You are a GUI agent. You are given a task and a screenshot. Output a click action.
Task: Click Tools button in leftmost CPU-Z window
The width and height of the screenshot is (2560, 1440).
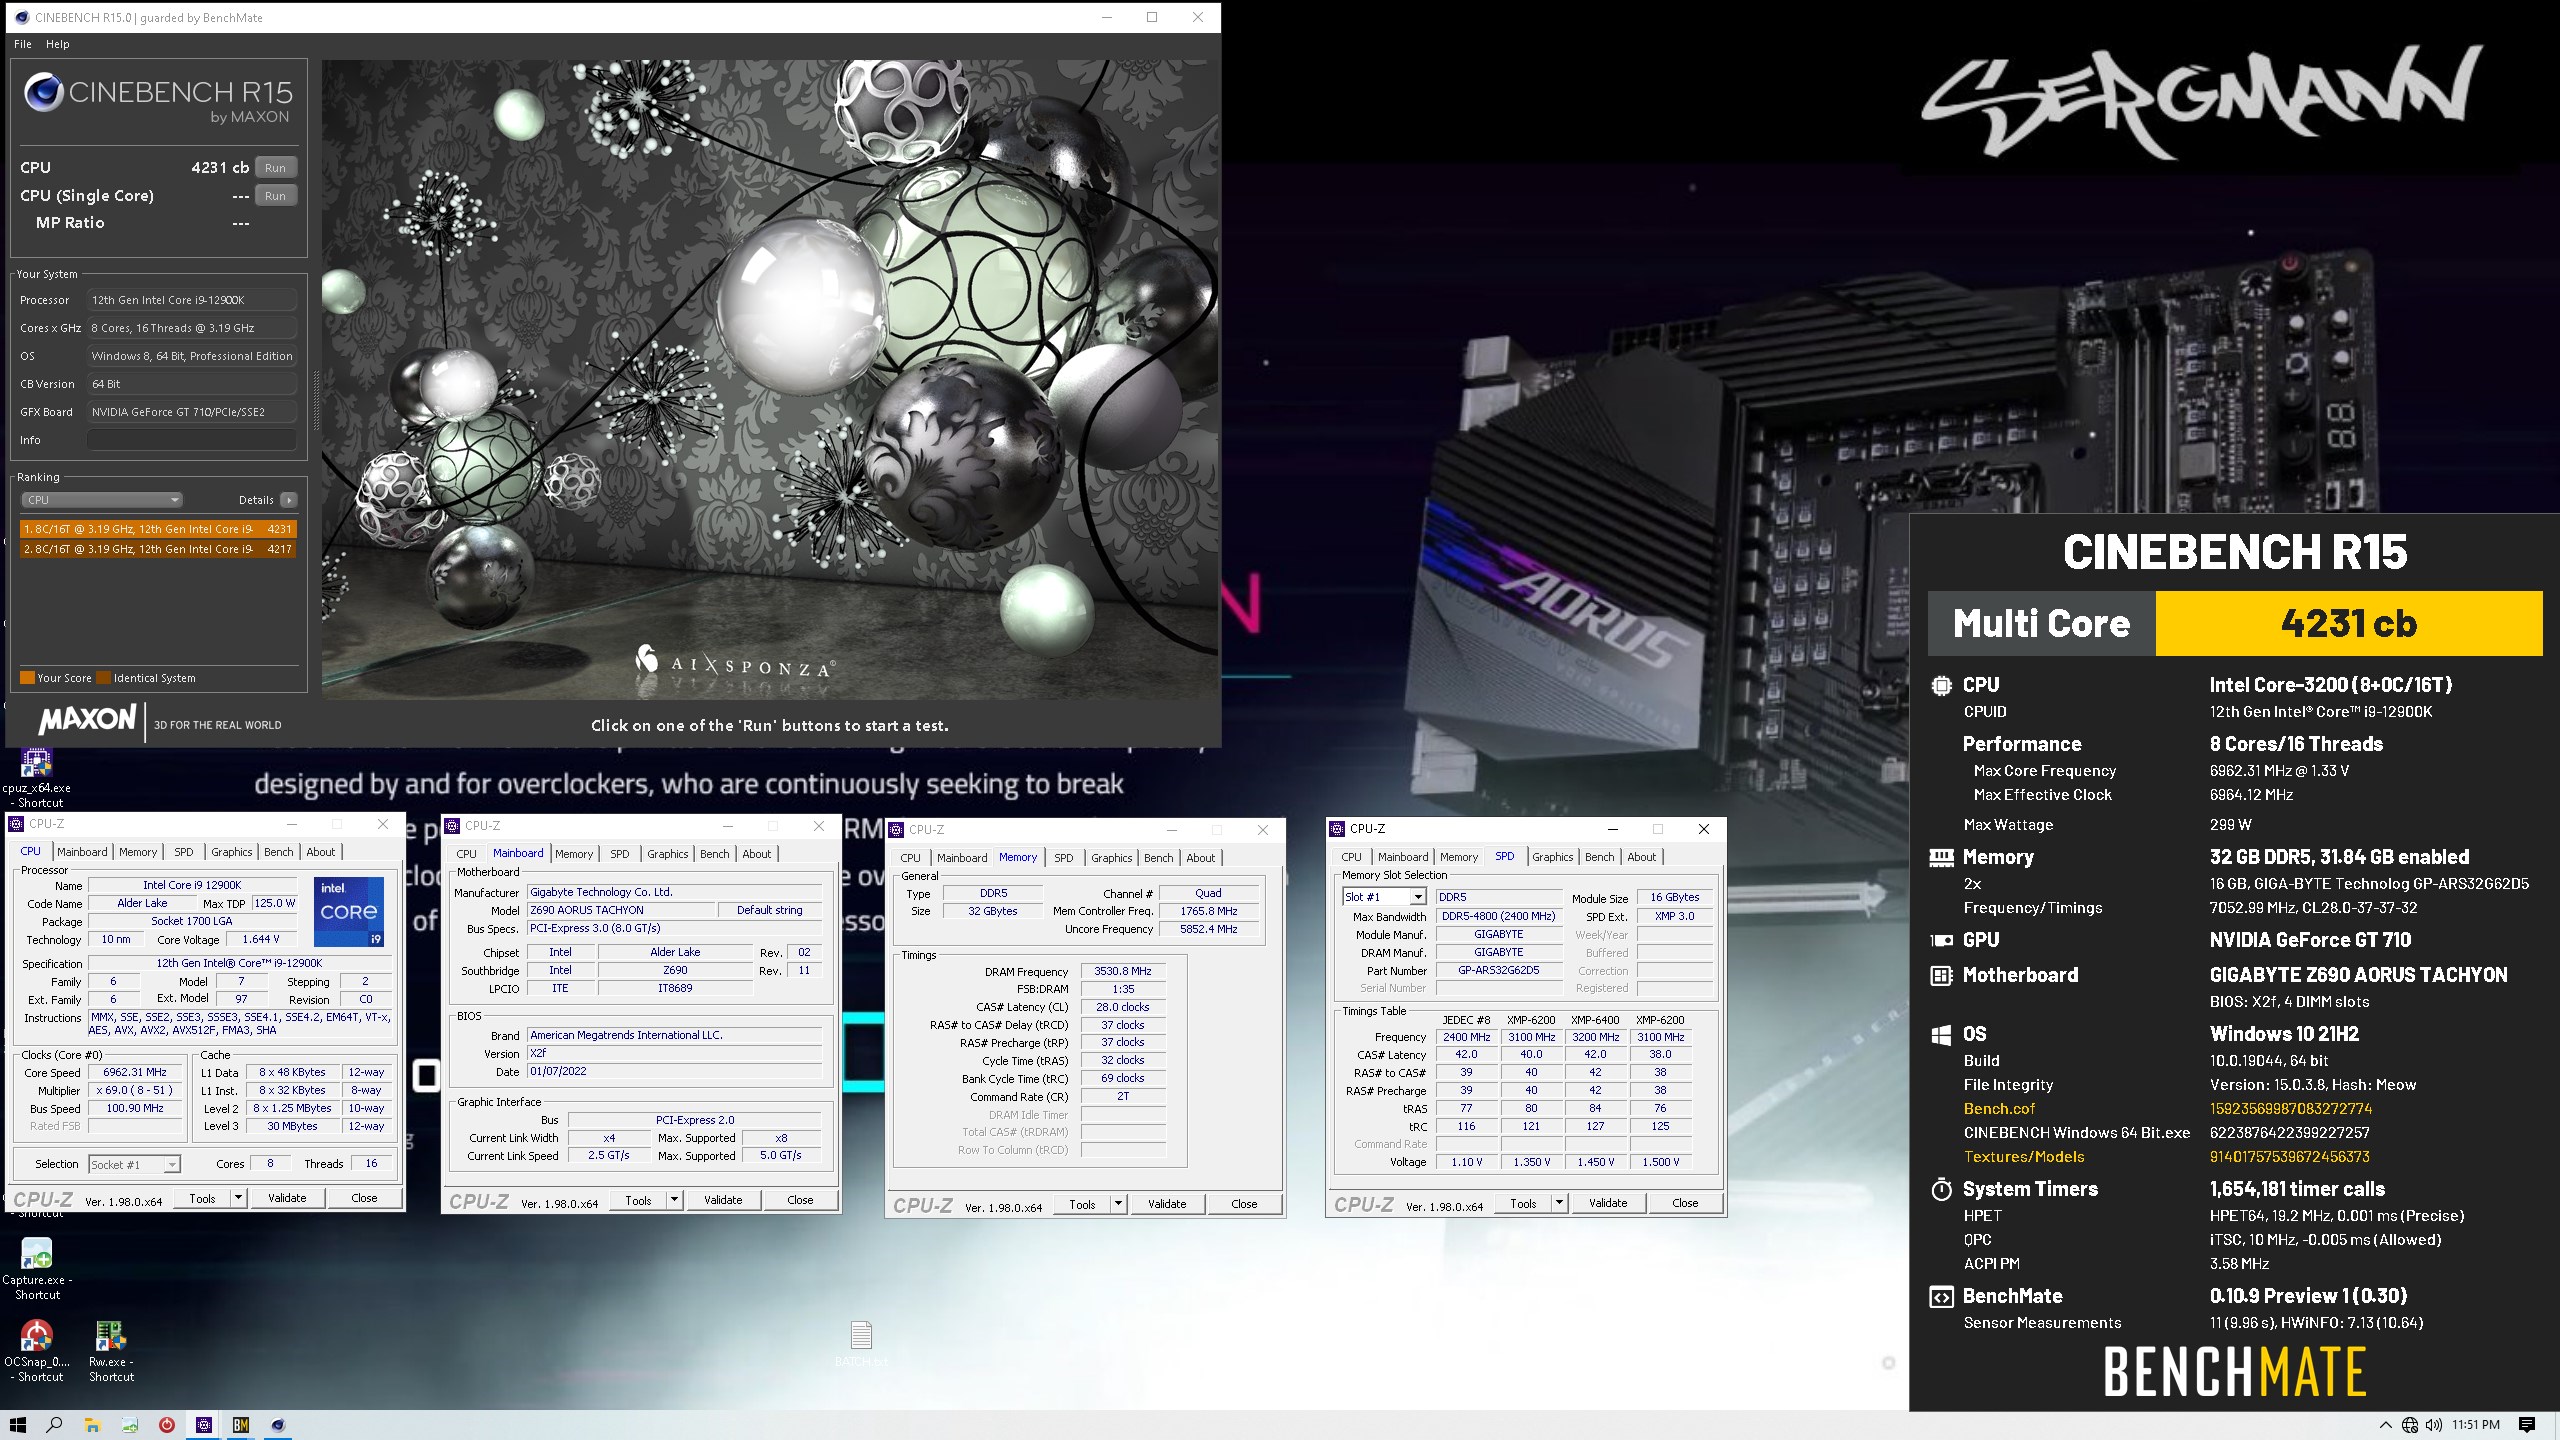[202, 1198]
